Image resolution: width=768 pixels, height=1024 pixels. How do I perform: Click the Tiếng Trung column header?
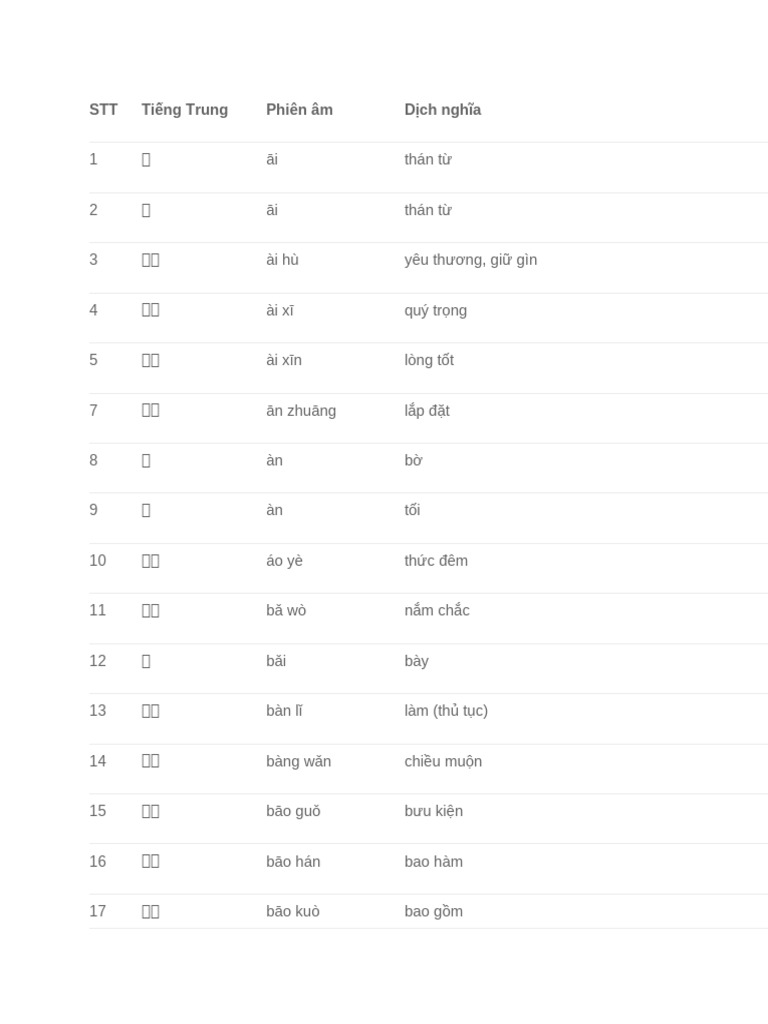pos(185,109)
